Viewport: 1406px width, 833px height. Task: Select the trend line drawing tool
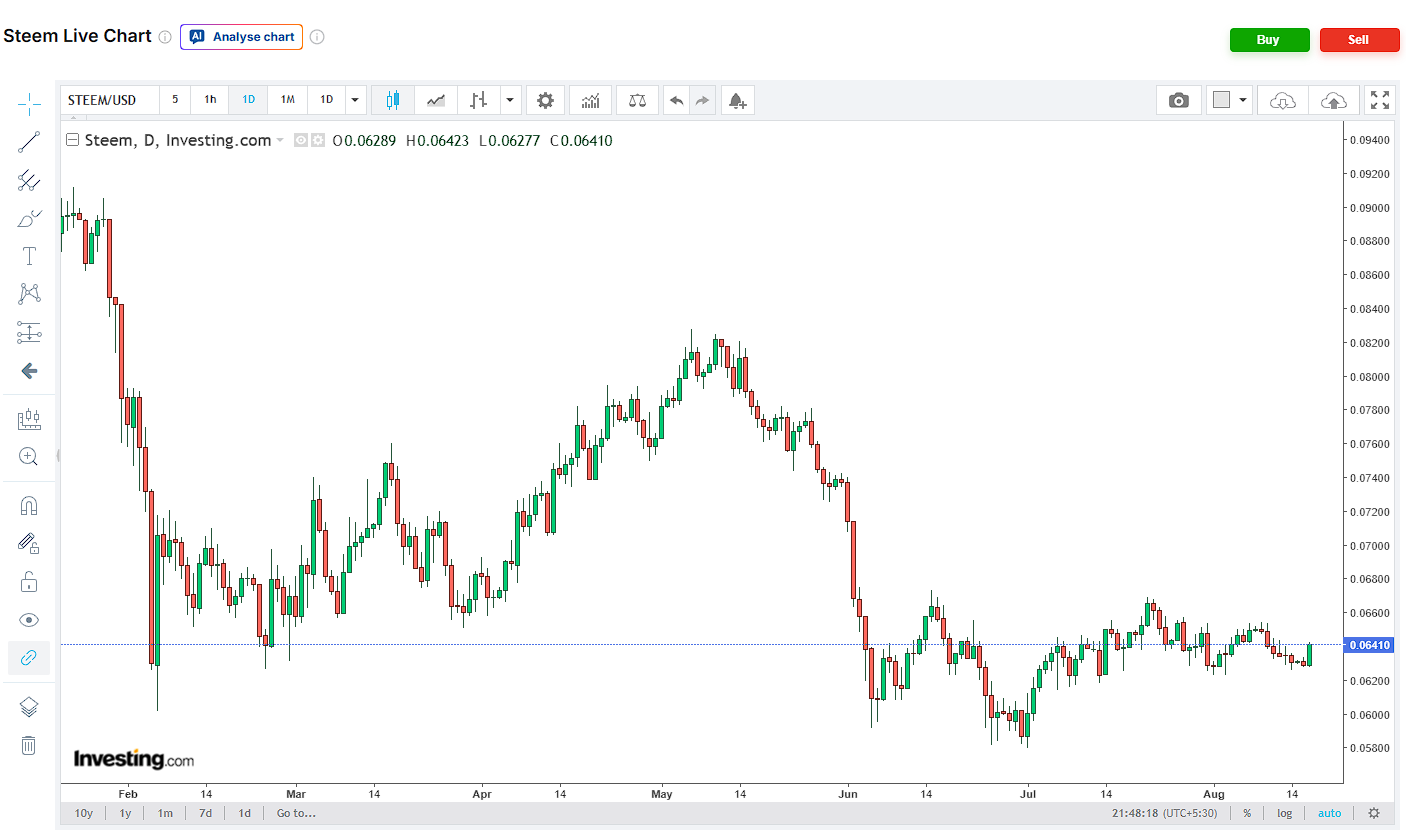(x=29, y=142)
